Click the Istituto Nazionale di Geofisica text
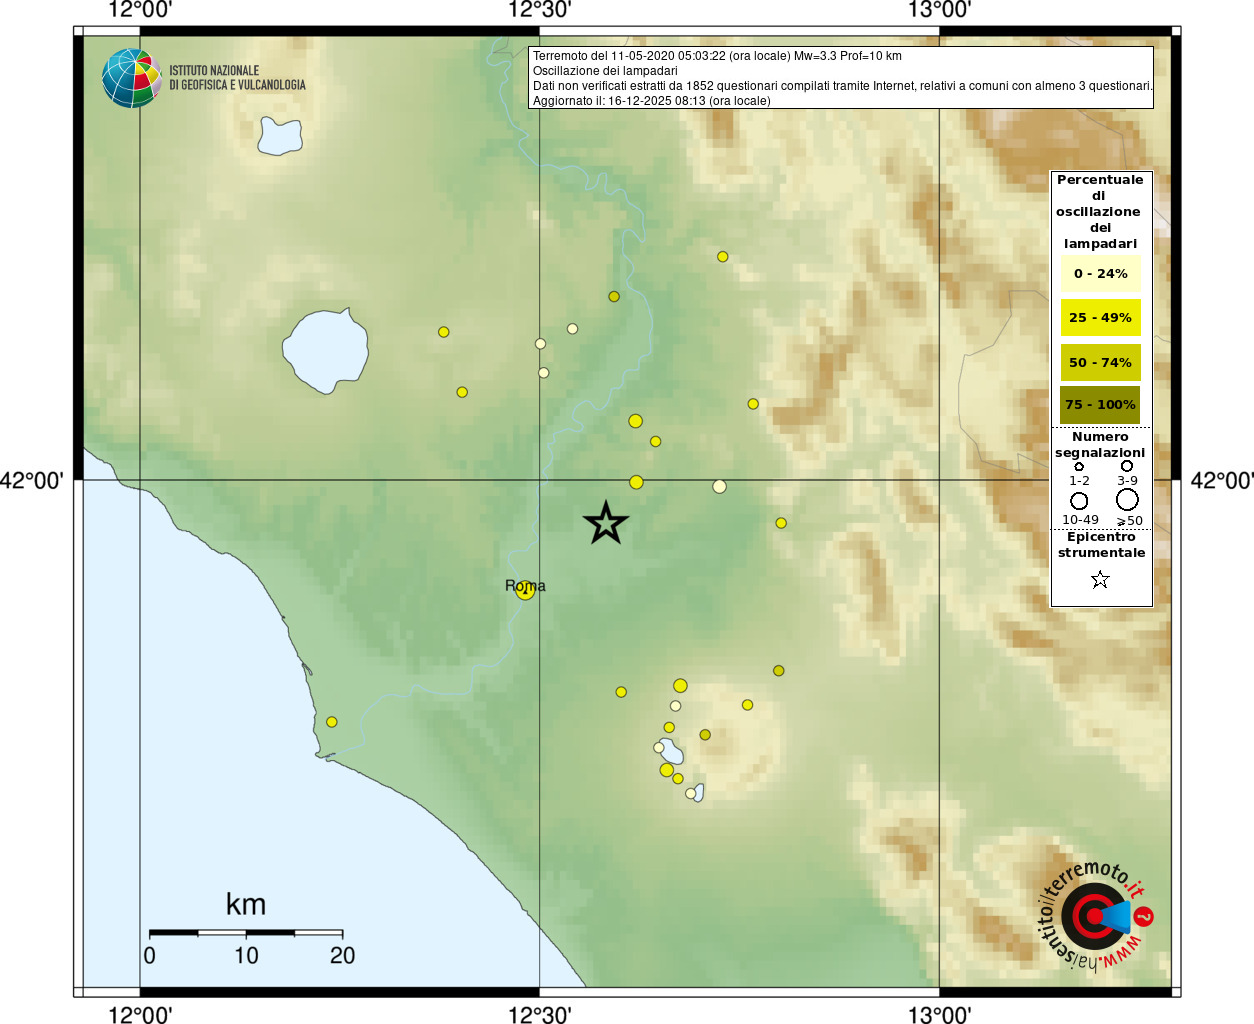This screenshot has width=1254, height=1024. click(x=237, y=78)
